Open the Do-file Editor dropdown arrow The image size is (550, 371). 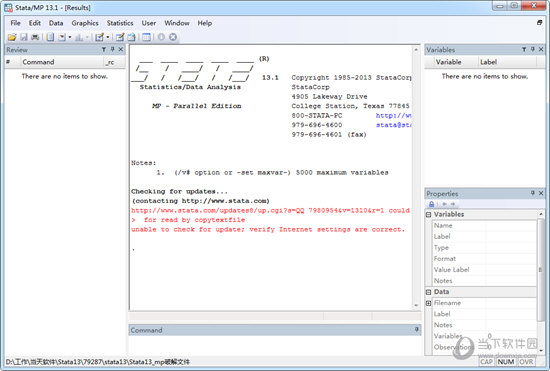tap(108, 37)
